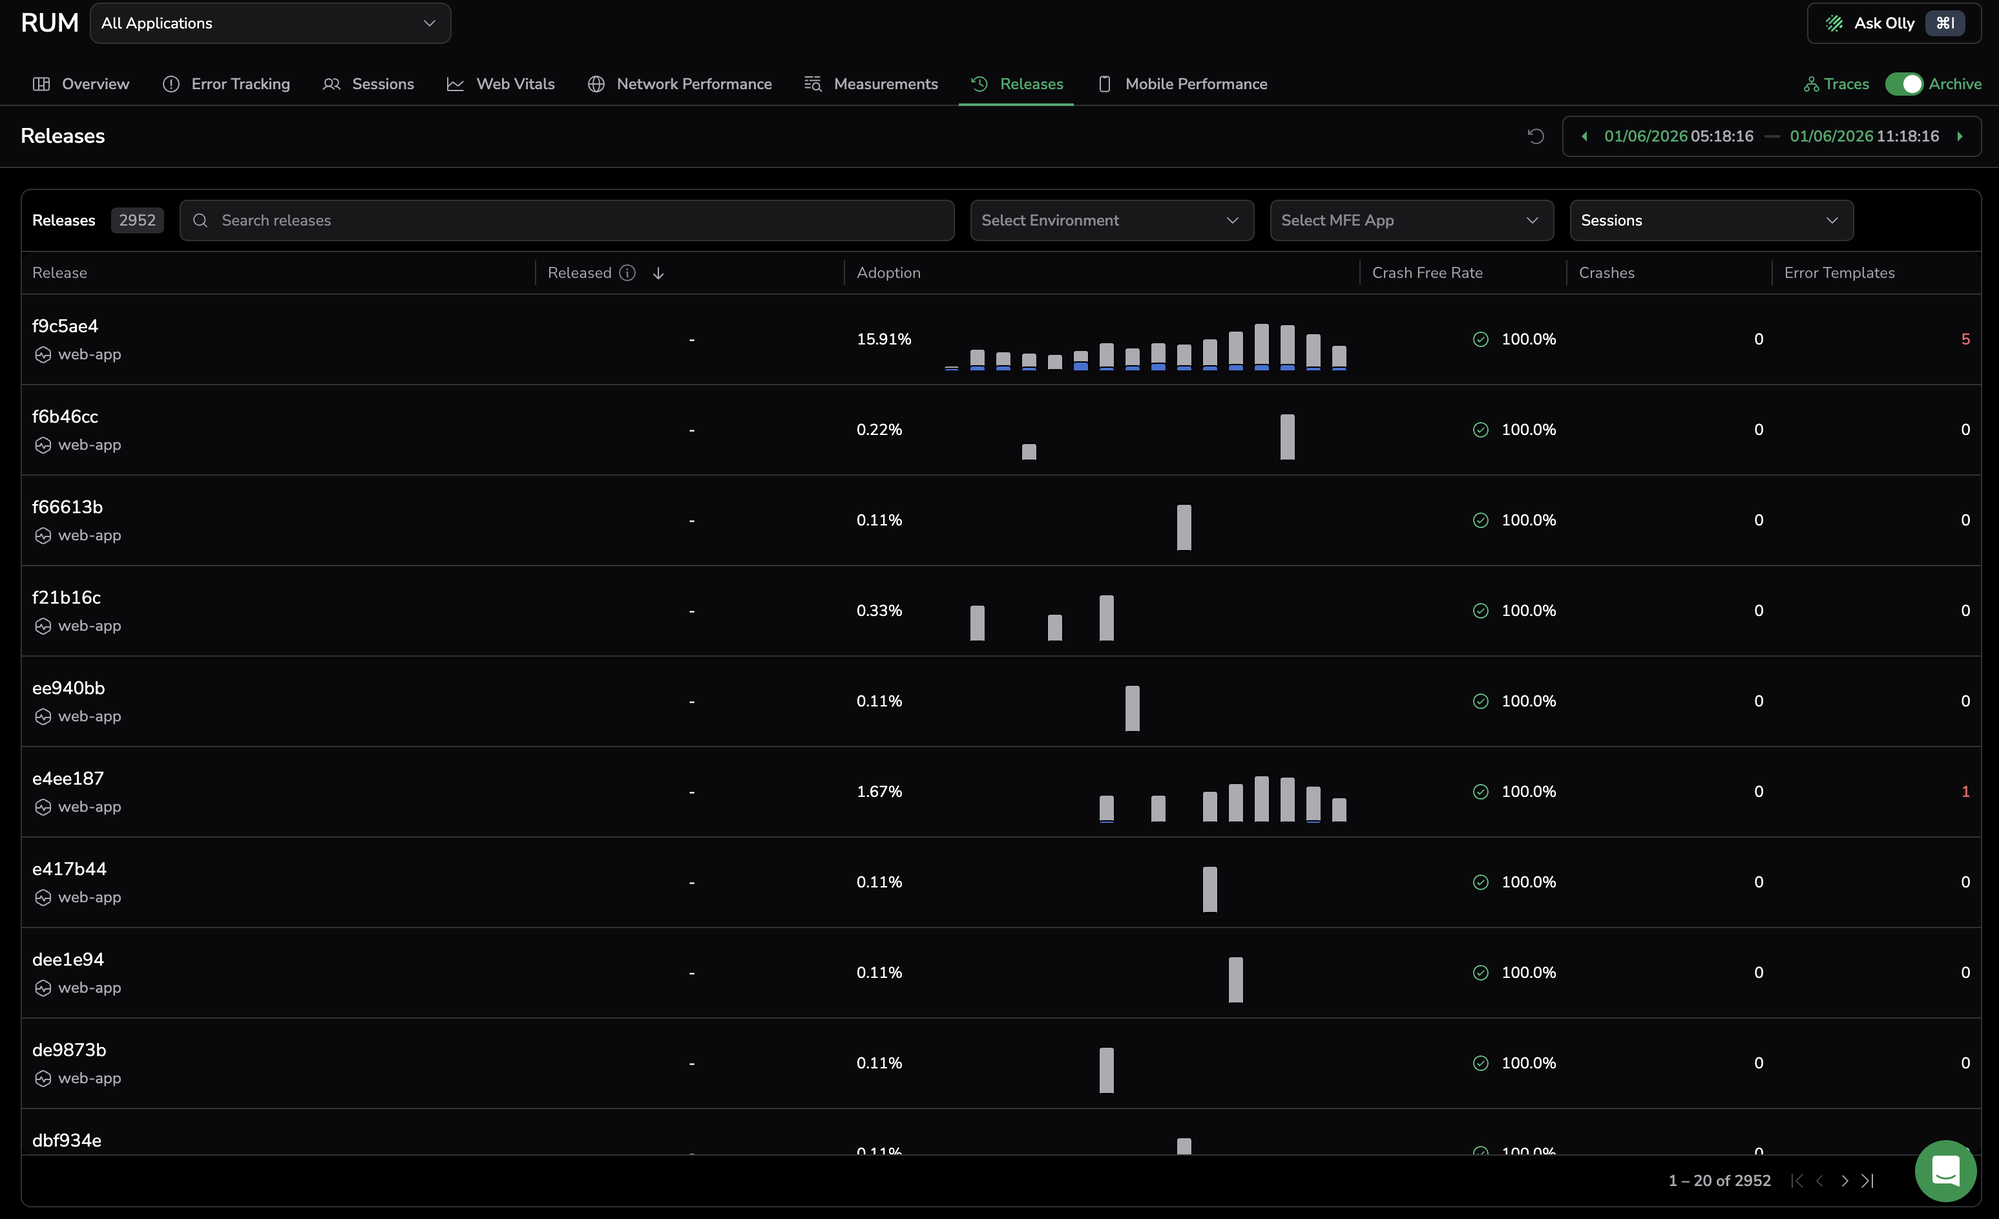
Task: Open the Overview tab
Action: (81, 84)
